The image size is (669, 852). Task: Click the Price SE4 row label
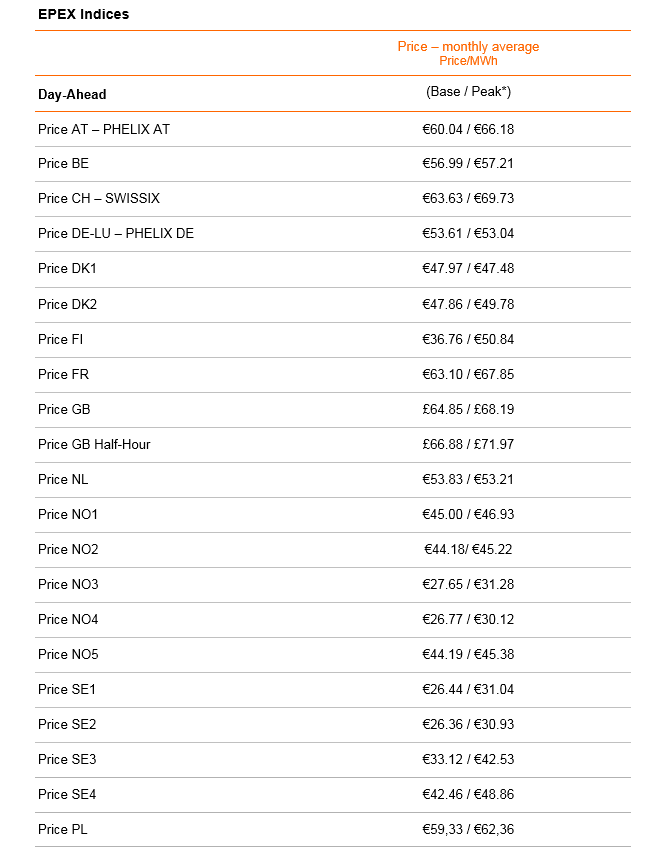point(67,794)
